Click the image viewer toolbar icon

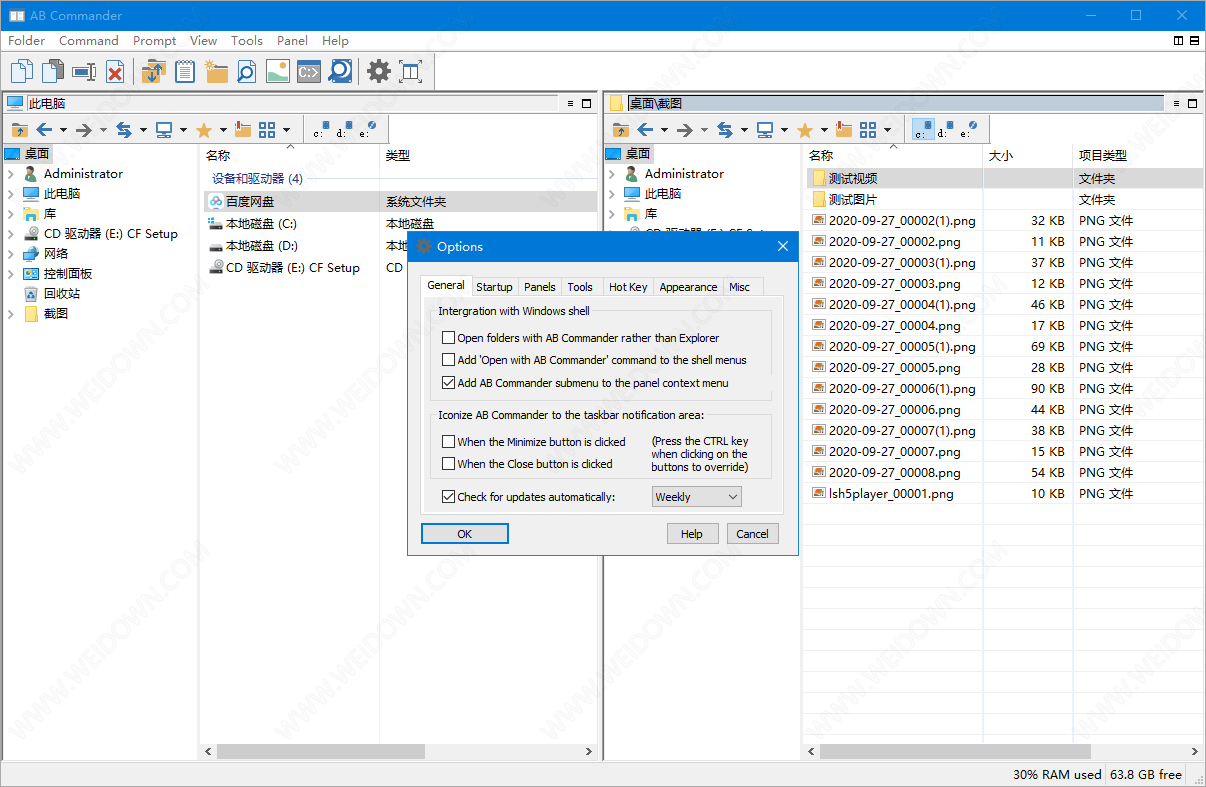pyautogui.click(x=278, y=71)
